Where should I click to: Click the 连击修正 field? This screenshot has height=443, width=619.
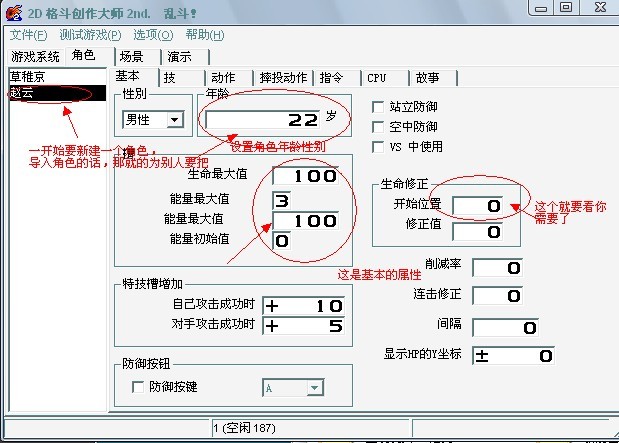[497, 296]
